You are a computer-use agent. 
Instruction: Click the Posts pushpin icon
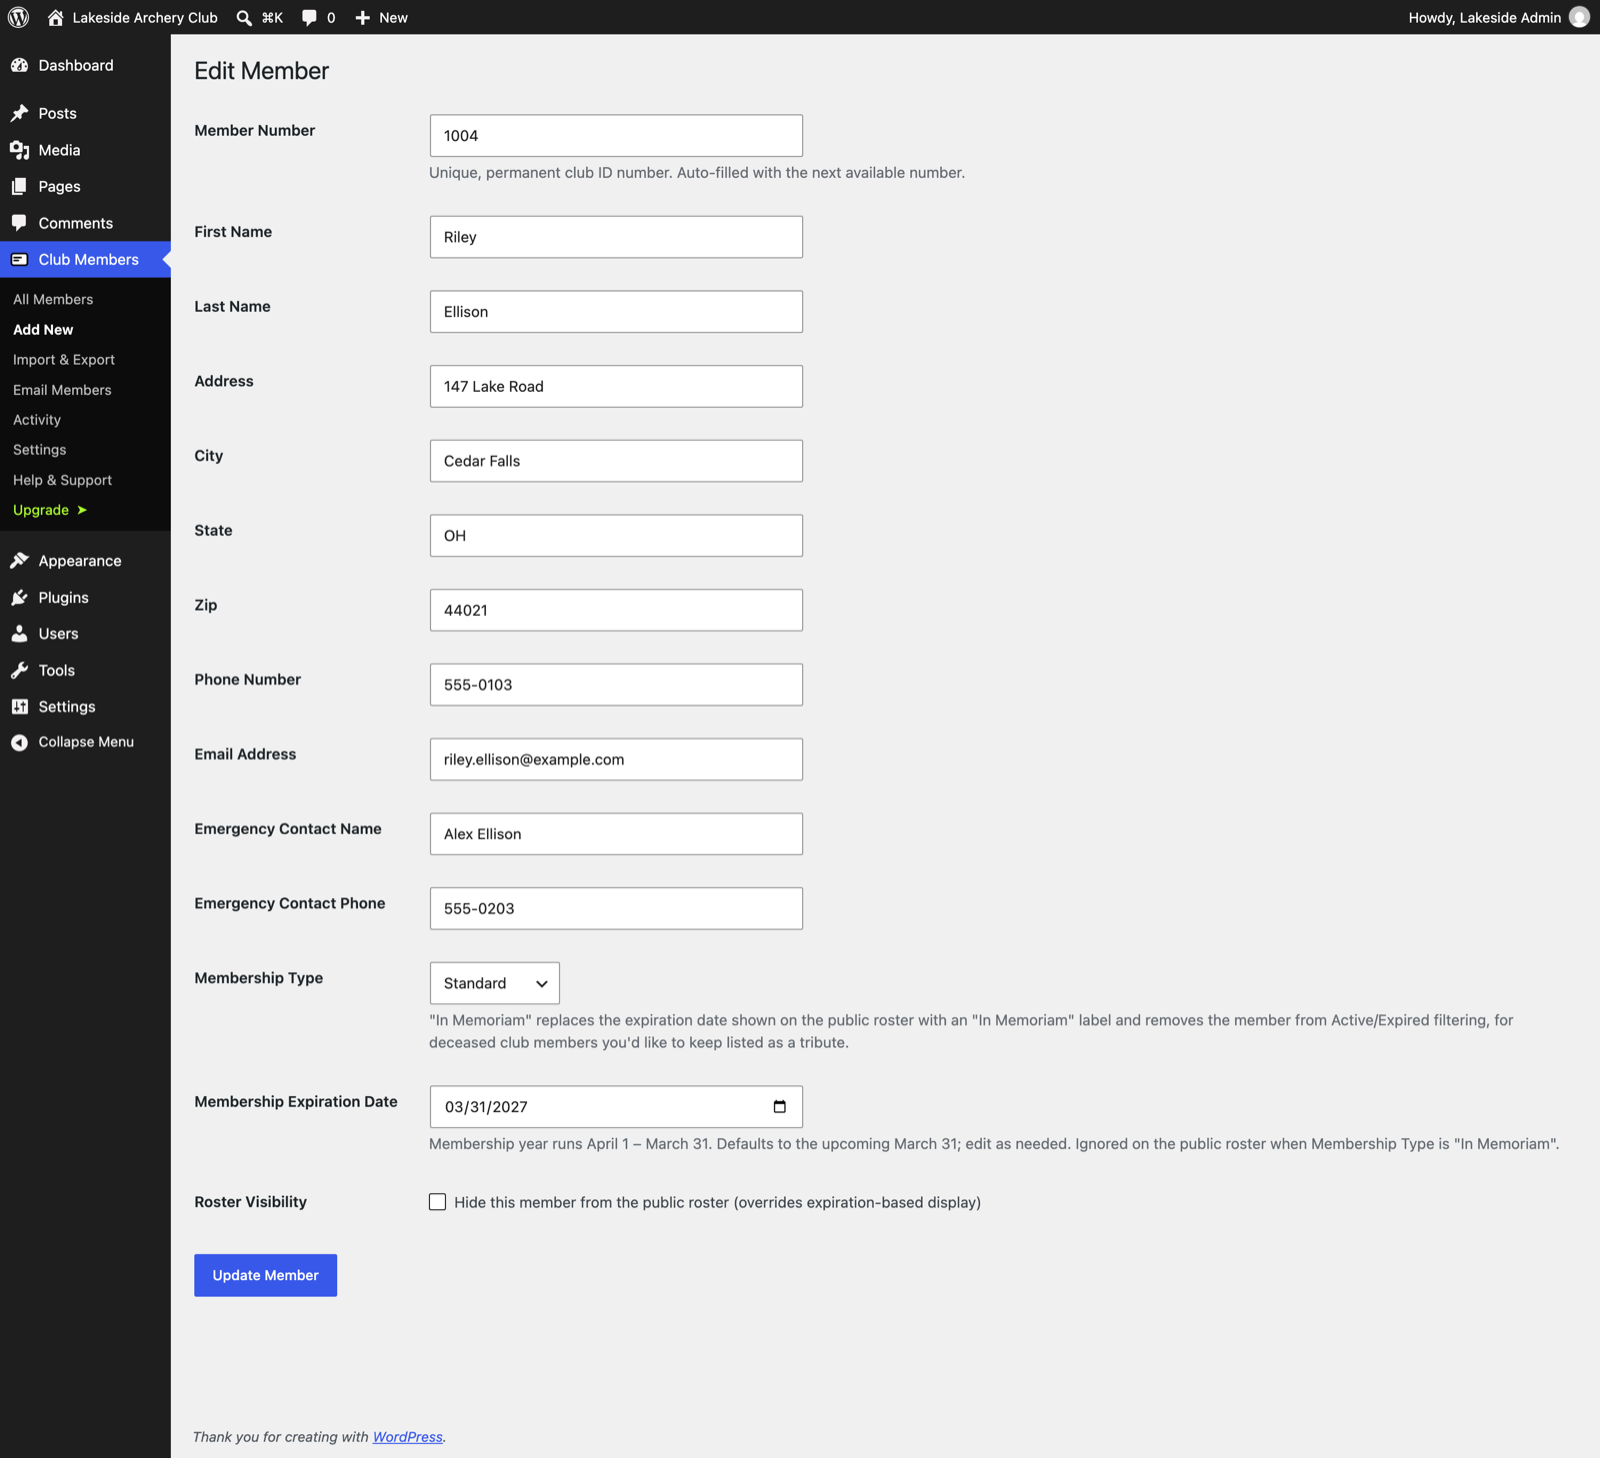pyautogui.click(x=20, y=113)
